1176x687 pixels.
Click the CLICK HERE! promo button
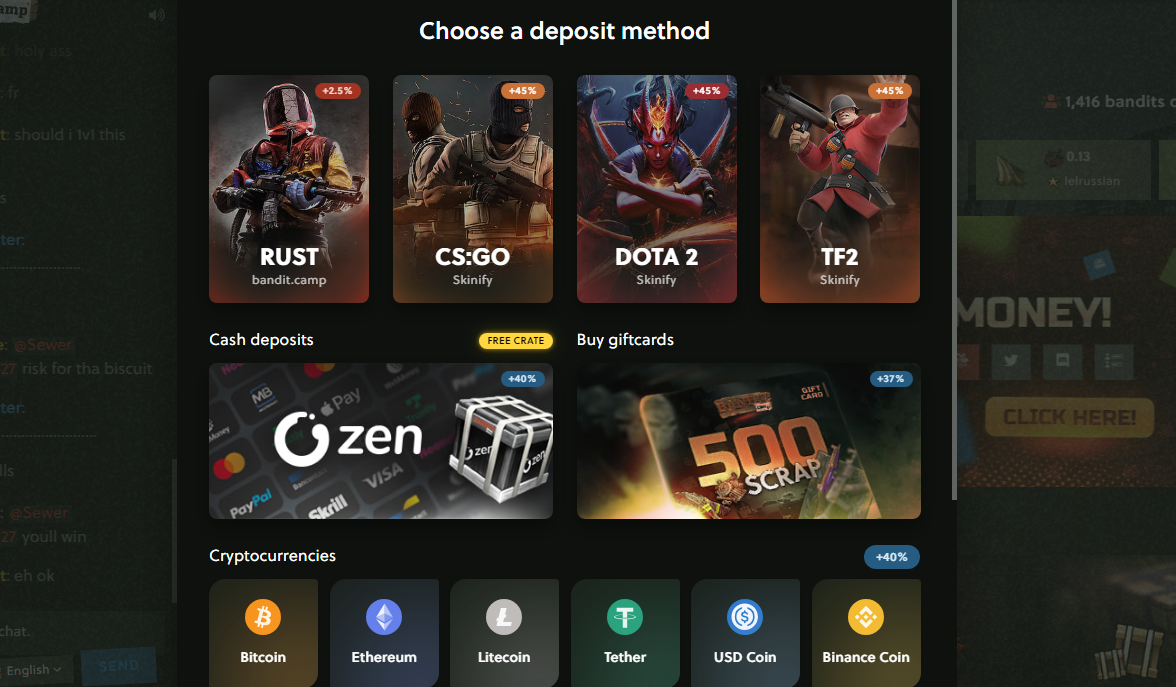click(1070, 417)
